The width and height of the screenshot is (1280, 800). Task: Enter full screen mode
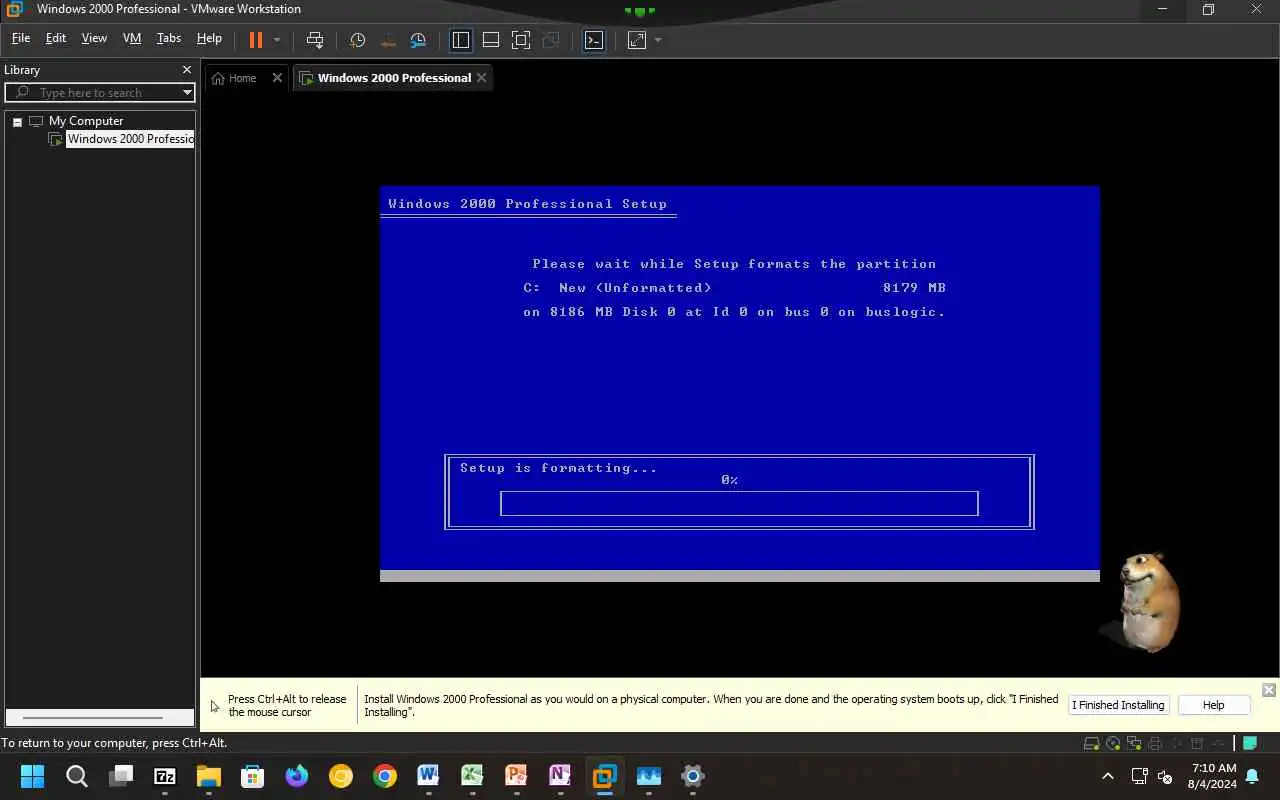click(521, 40)
